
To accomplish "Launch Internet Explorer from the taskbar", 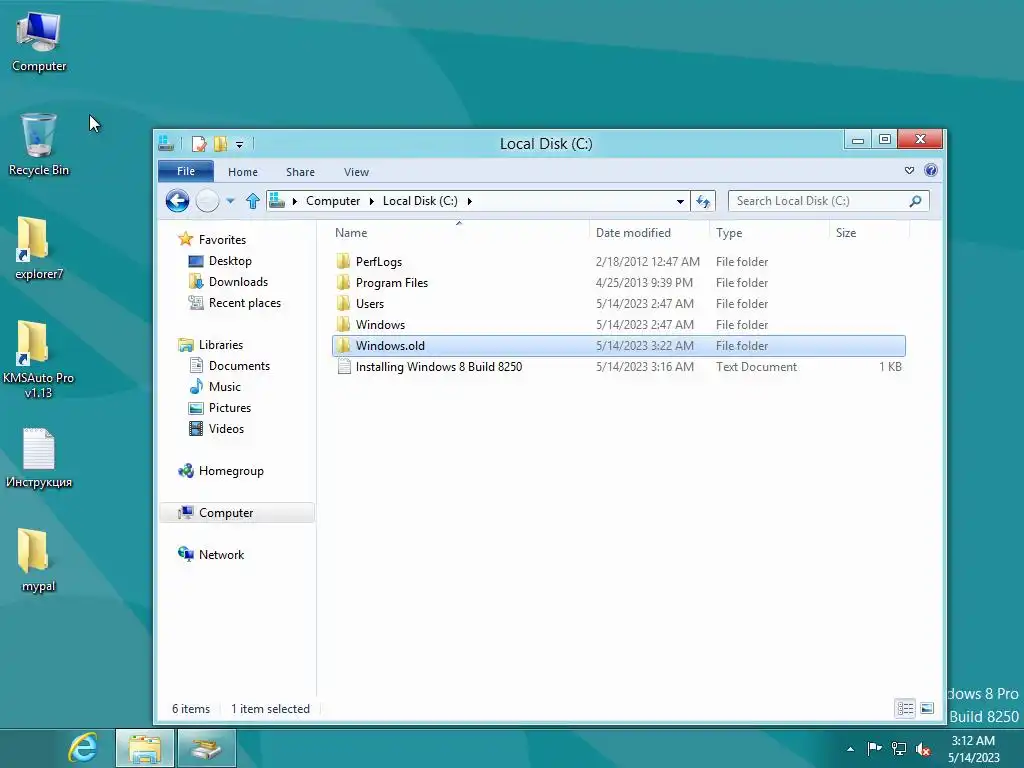I will pyautogui.click(x=83, y=748).
